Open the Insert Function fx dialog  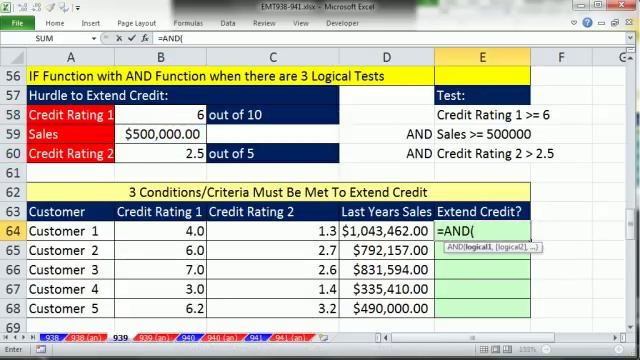[x=144, y=38]
